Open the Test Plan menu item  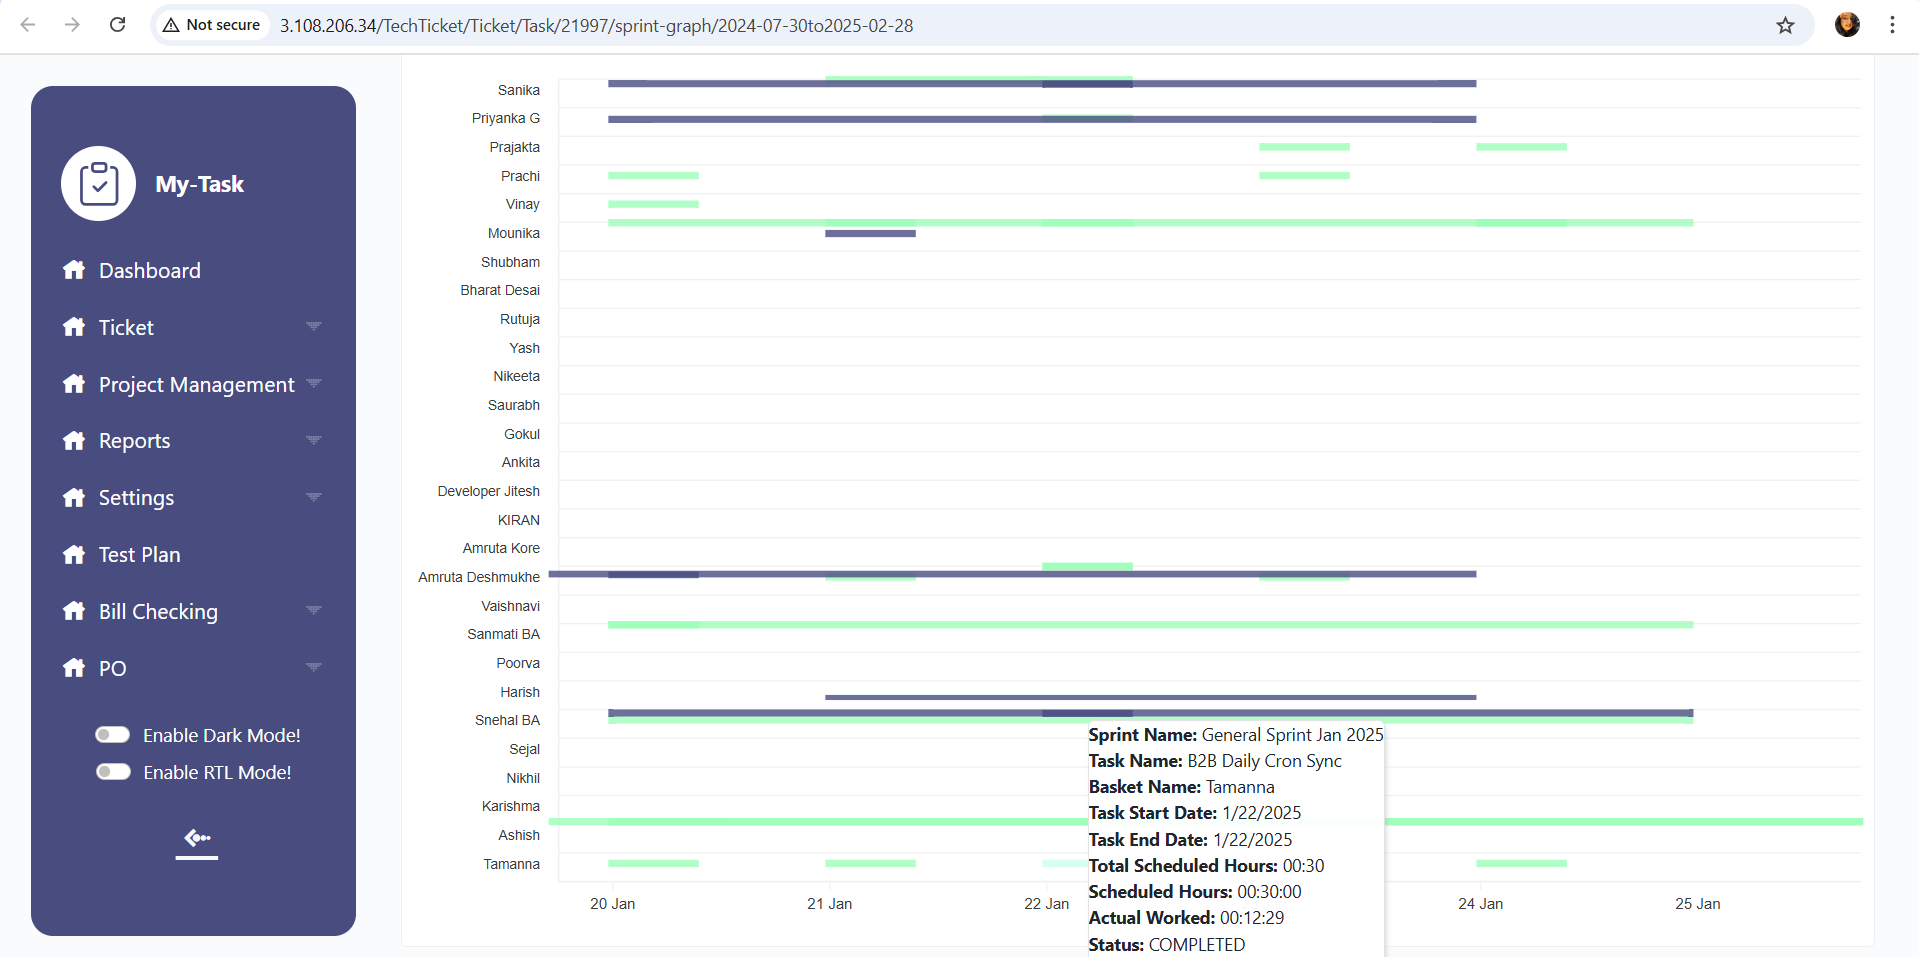[140, 555]
